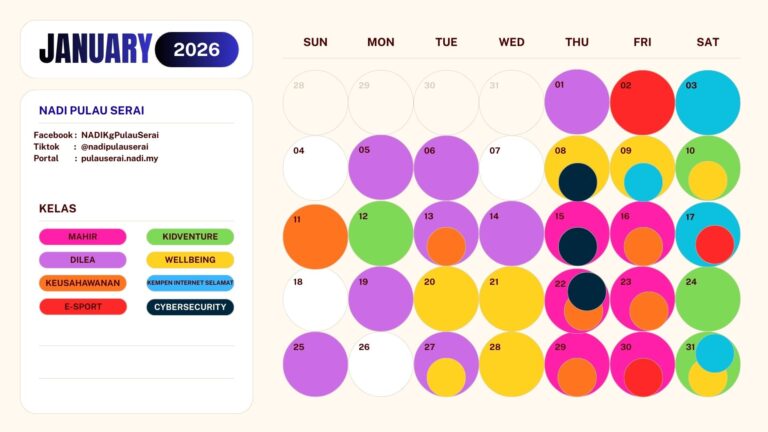This screenshot has height=432, width=768.
Task: Click the Kempen Internet Selamat label
Action: (190, 283)
